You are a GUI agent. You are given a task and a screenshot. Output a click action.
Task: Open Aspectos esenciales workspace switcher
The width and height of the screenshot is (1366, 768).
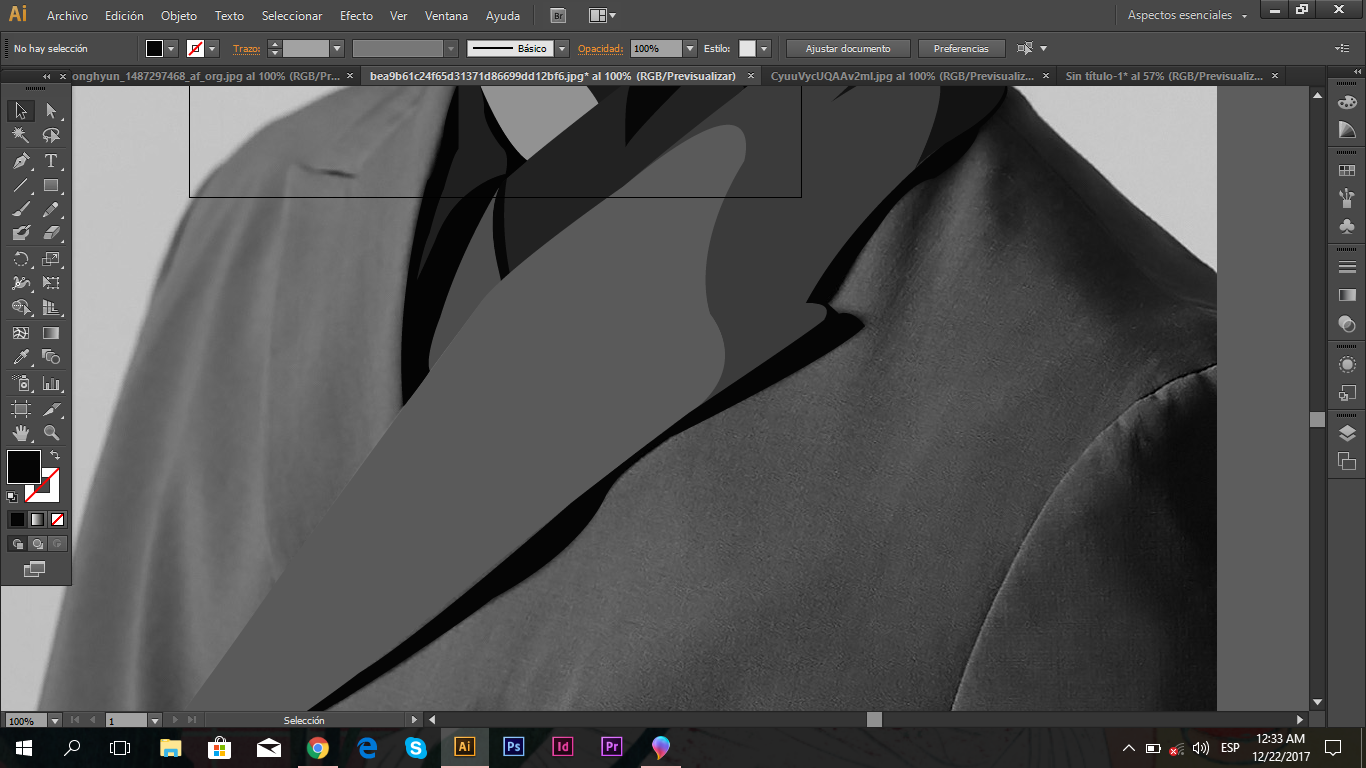1188,15
